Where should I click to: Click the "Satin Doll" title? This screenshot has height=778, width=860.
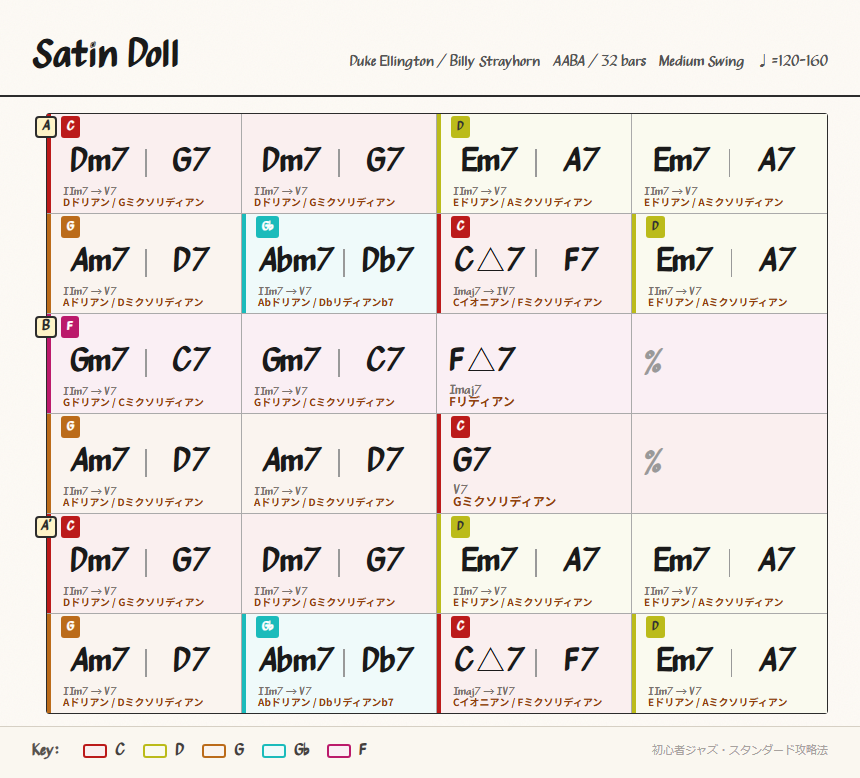(106, 54)
